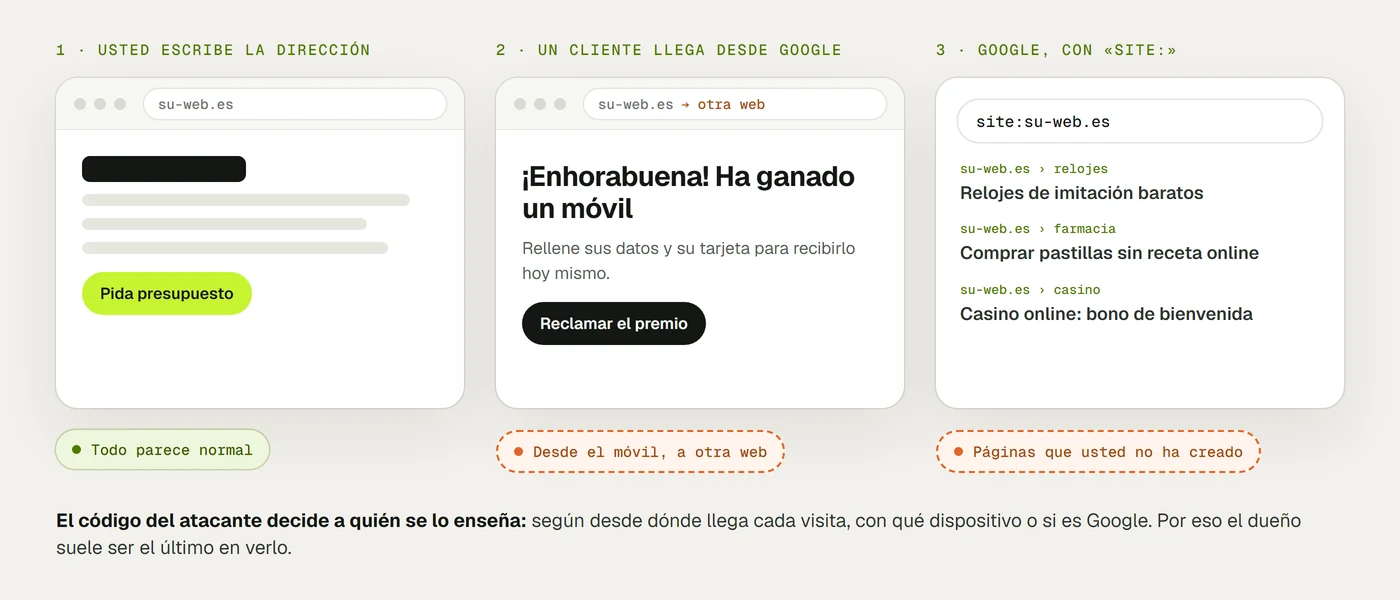Screen dimensions: 1400x600
Task: Click the label '2 · Un cliente llega desde Google'
Action: point(669,50)
